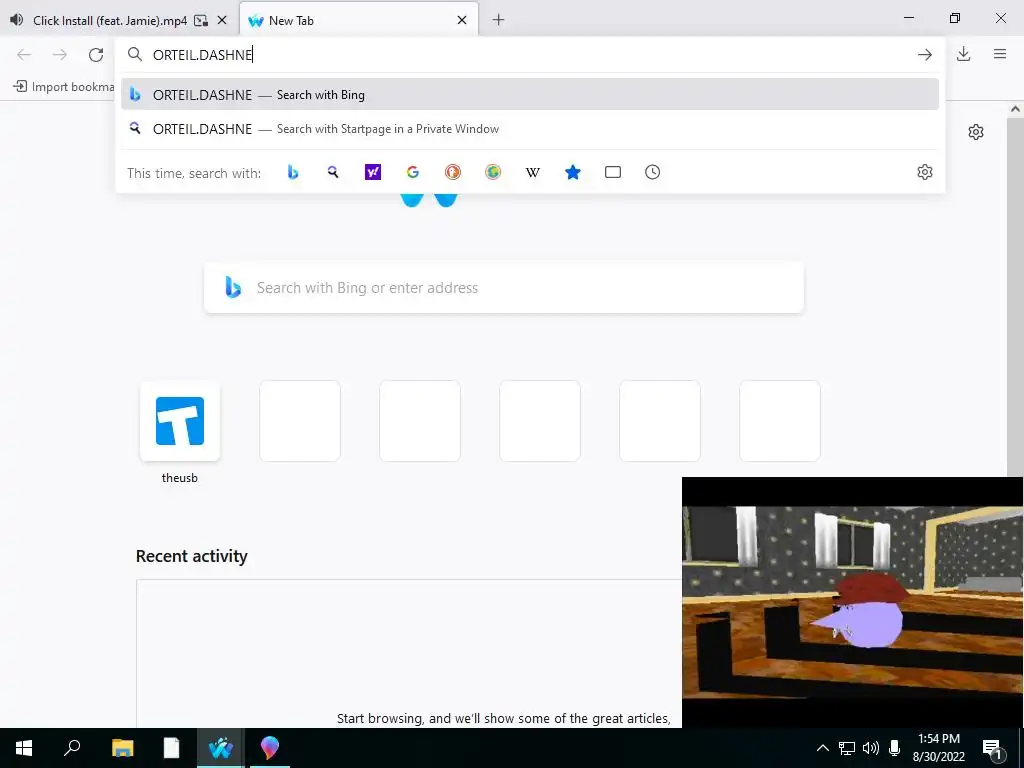
Task: Open Windows Start menu
Action: coord(24,748)
